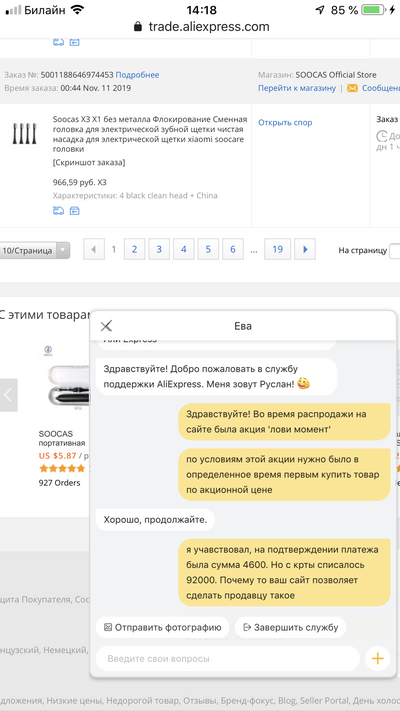Click the envelope message icon
Viewport: 400px width, 711px height.
click(x=352, y=88)
